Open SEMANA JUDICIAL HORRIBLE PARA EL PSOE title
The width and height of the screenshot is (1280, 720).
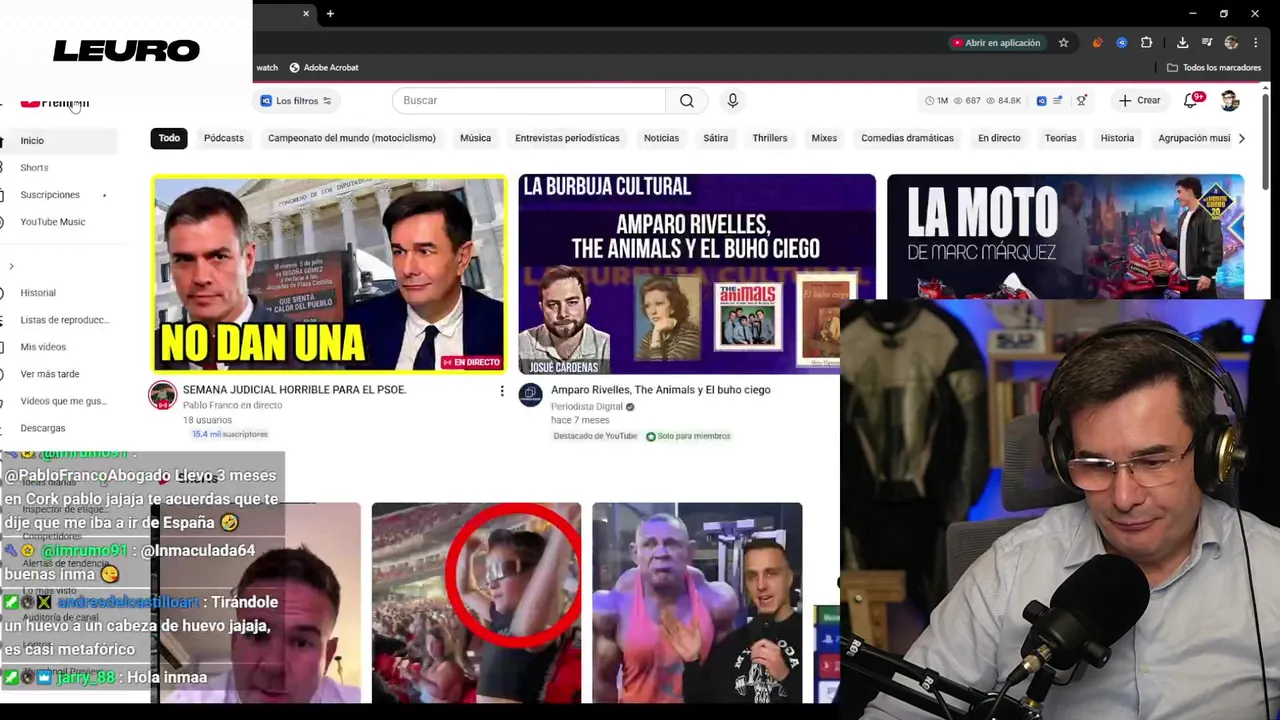(x=294, y=390)
